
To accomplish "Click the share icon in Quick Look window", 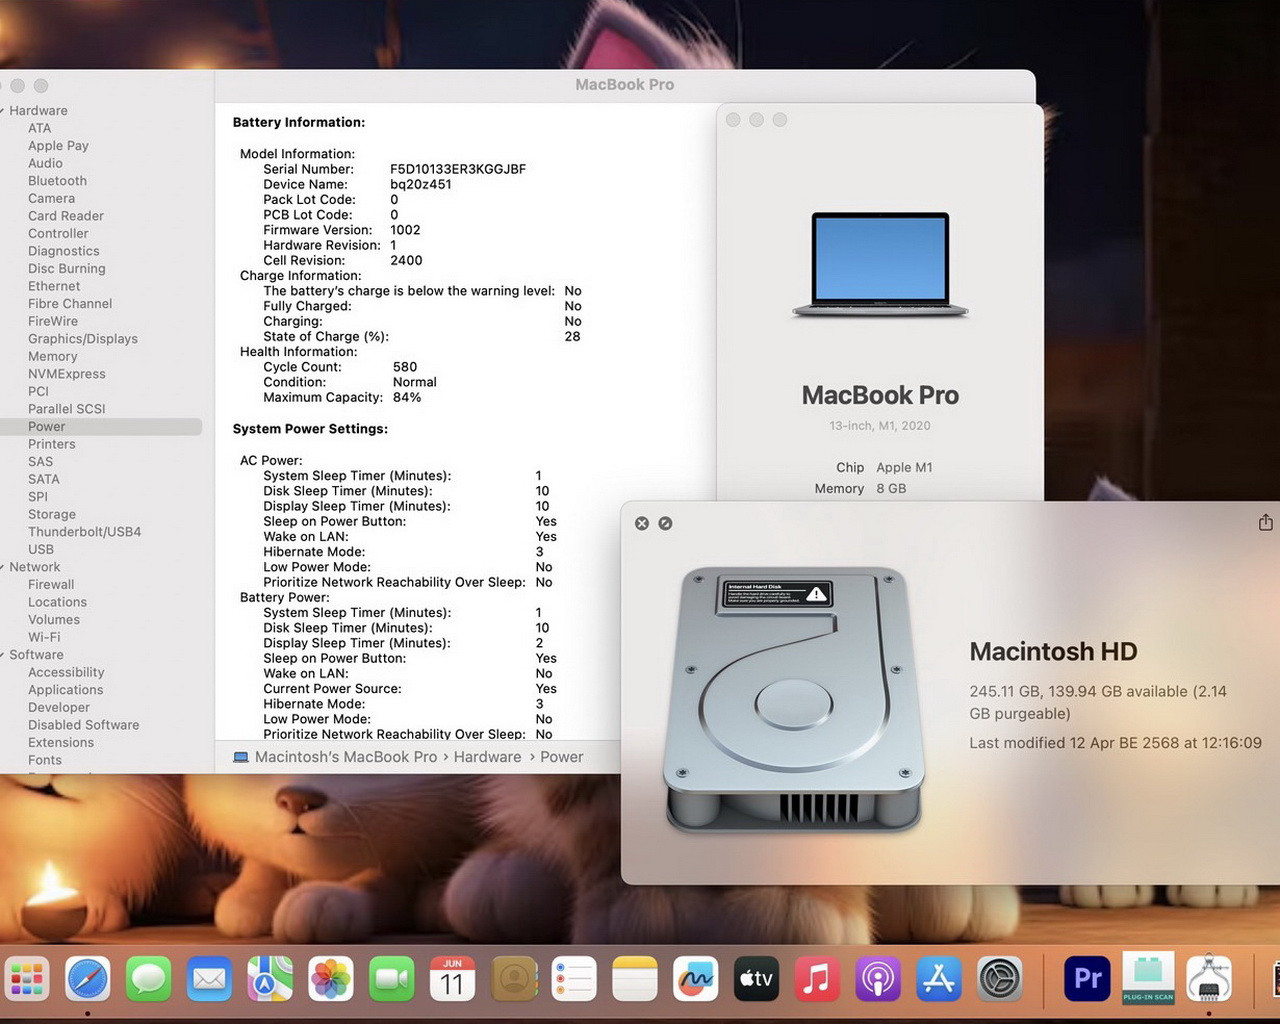I will [x=1265, y=522].
